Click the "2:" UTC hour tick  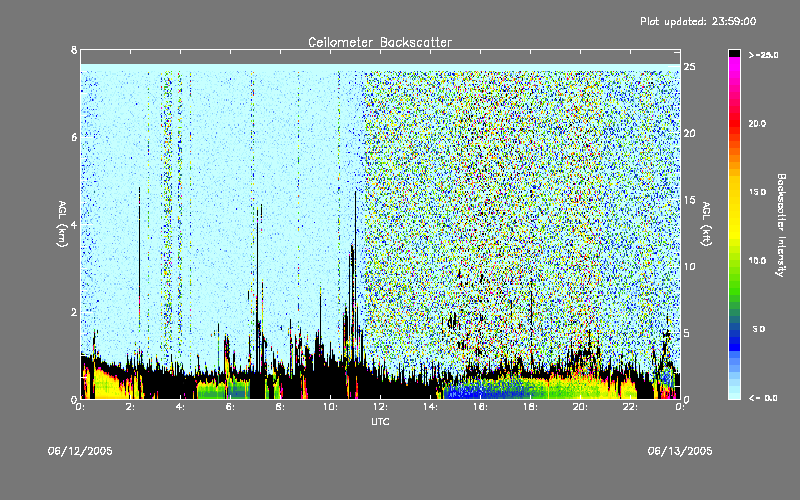(x=131, y=407)
